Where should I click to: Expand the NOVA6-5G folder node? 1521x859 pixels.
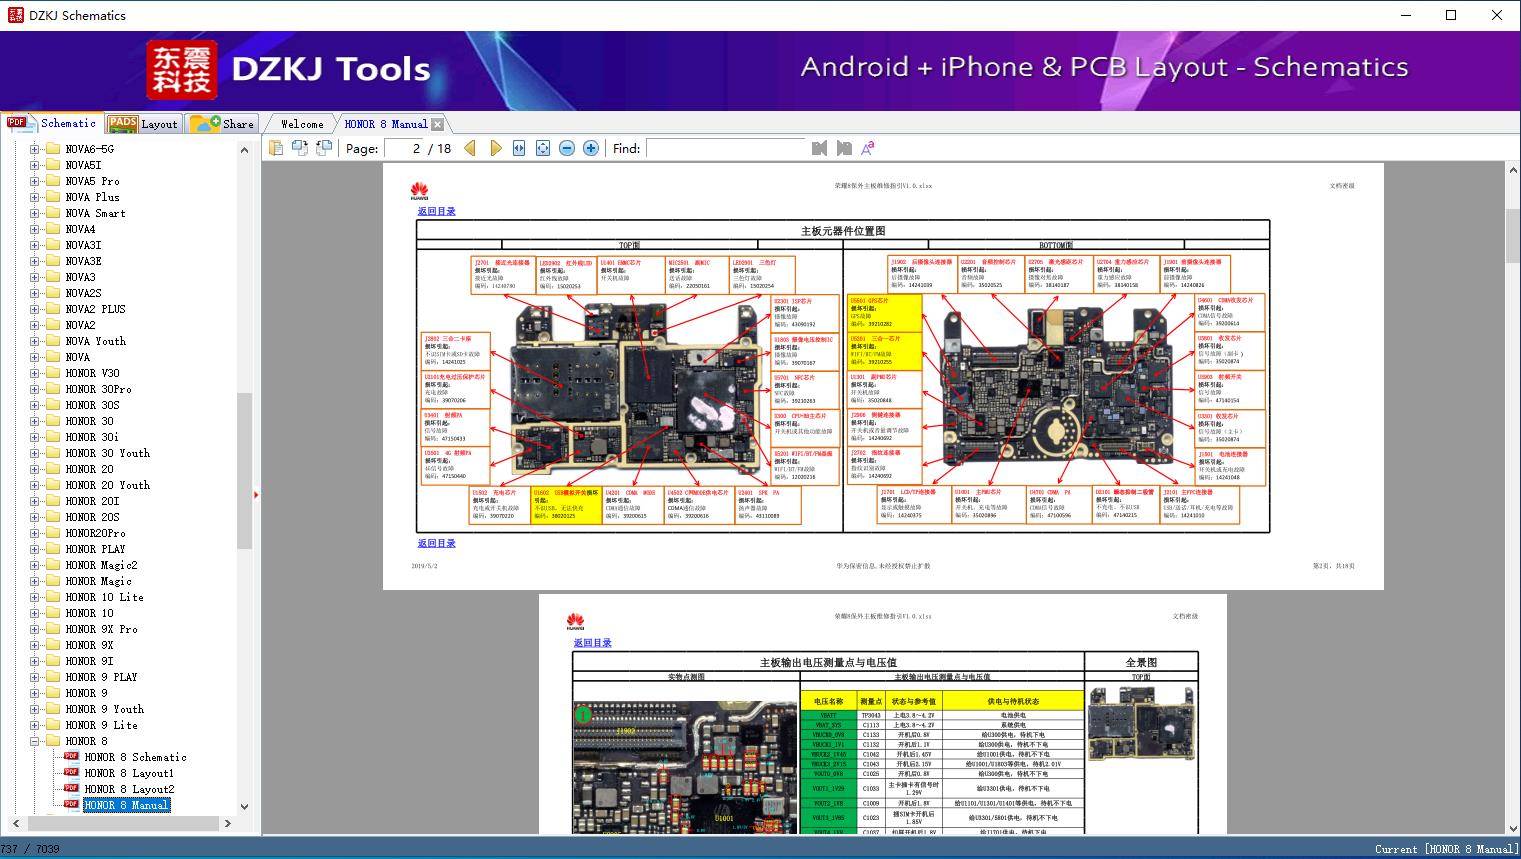pos(35,149)
